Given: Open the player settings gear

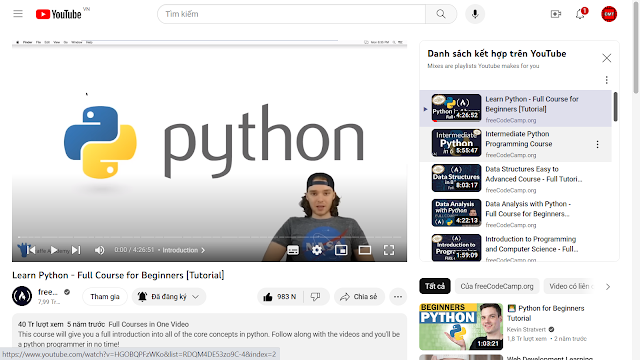Looking at the screenshot, I should point(317,250).
